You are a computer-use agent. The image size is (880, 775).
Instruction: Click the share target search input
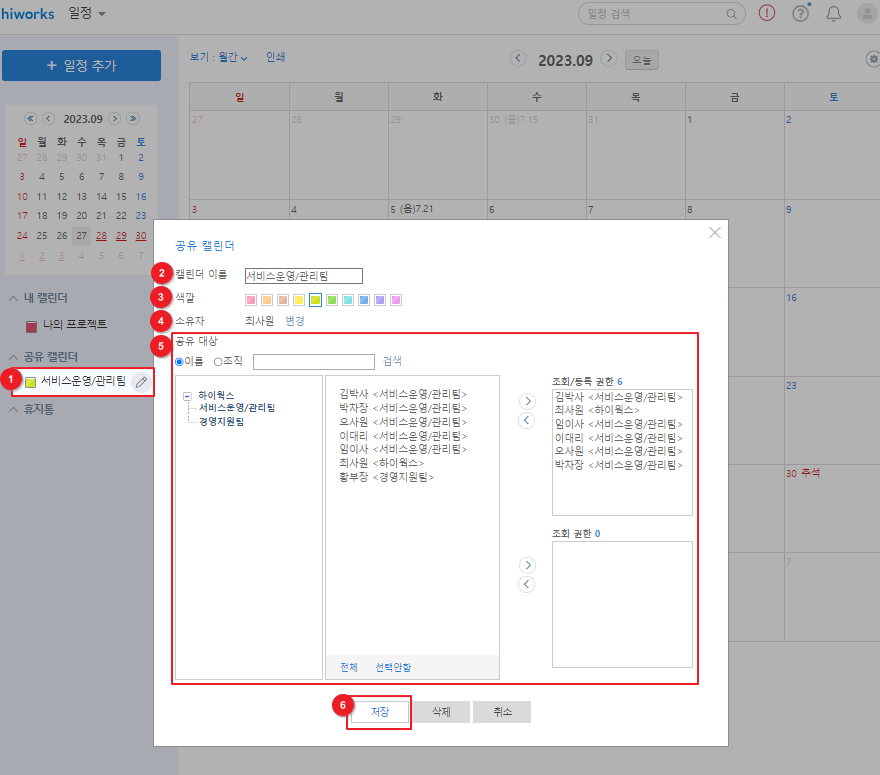[314, 362]
